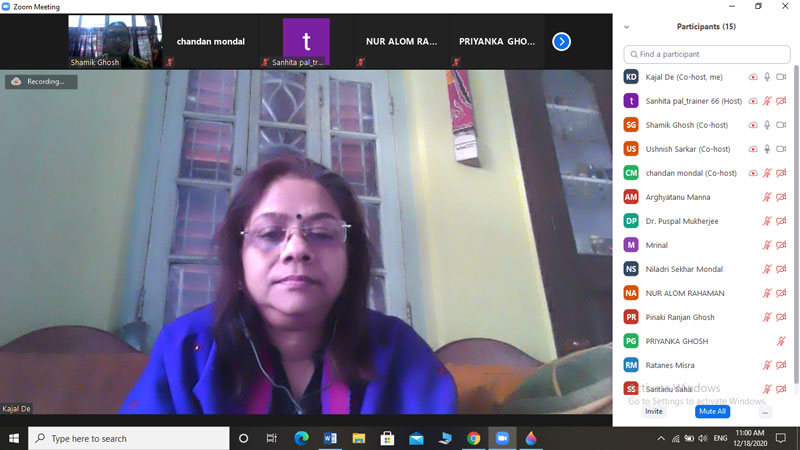This screenshot has width=800, height=450.
Task: Click Kajal De's microphone icon
Action: tap(767, 77)
